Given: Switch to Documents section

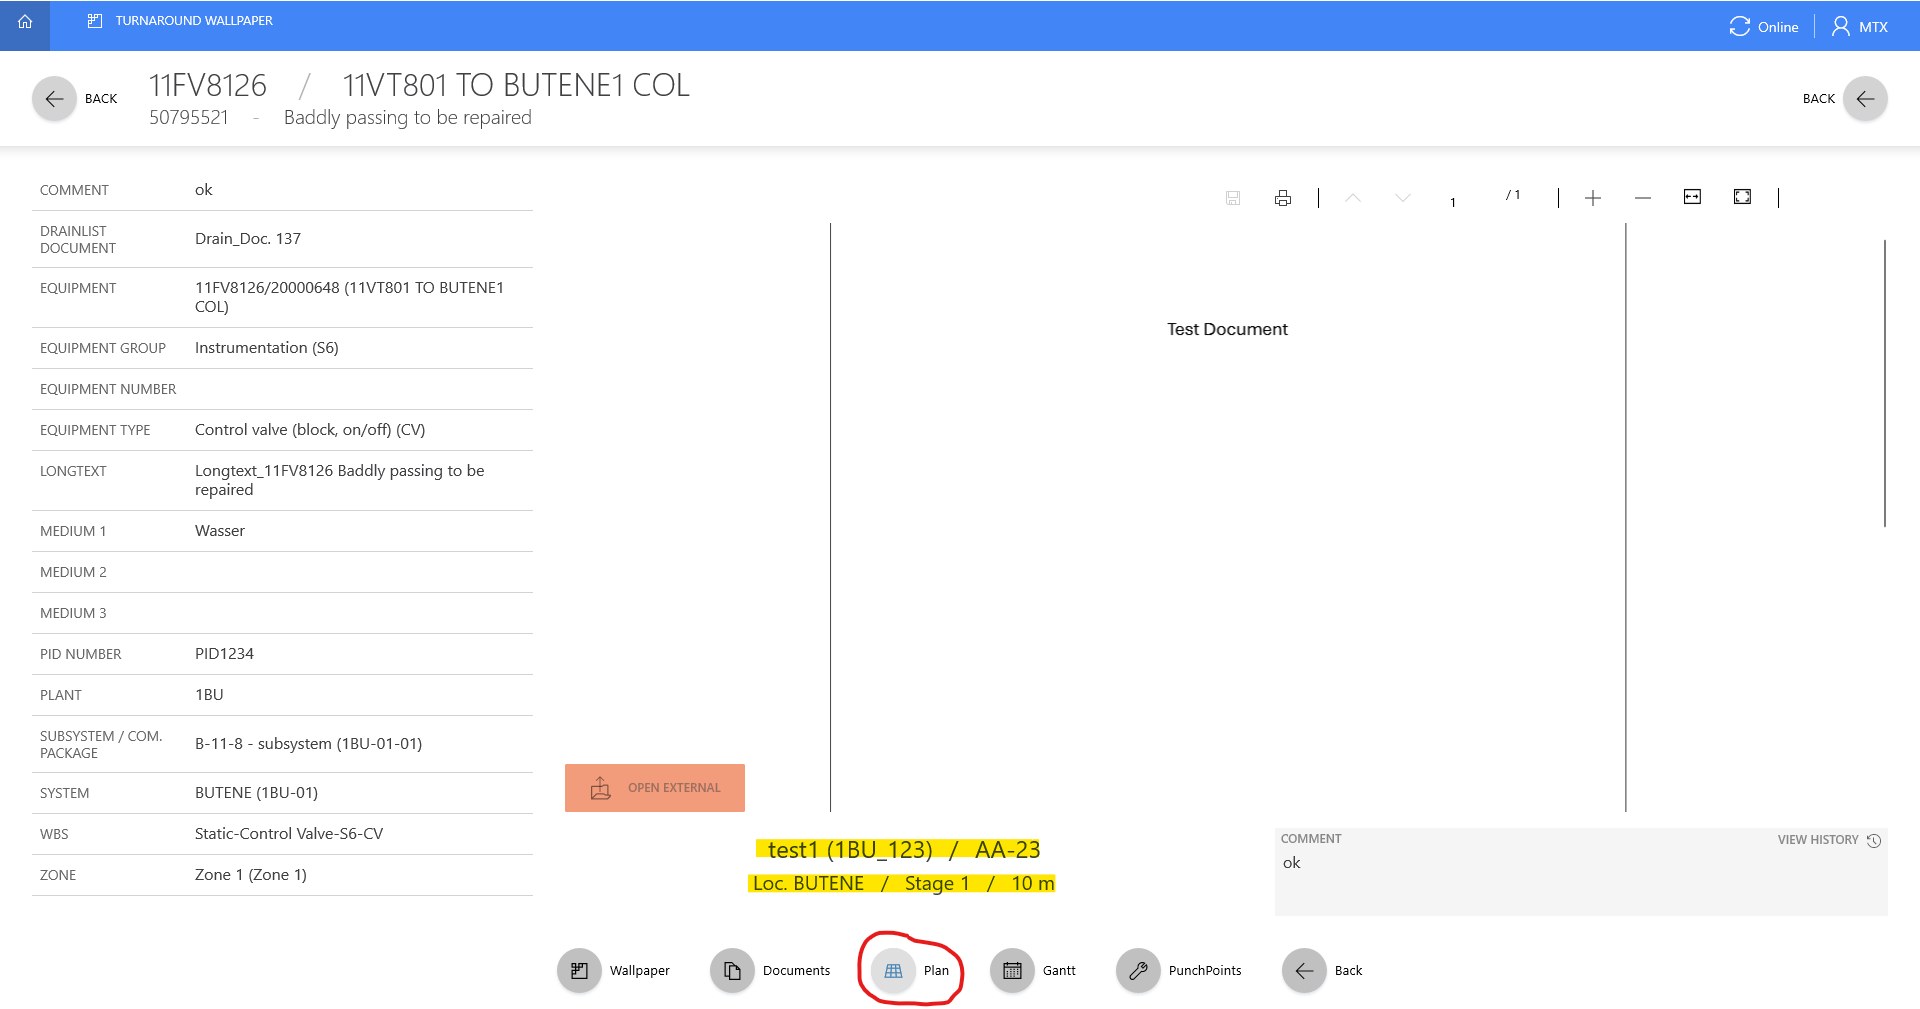Looking at the screenshot, I should coord(732,970).
